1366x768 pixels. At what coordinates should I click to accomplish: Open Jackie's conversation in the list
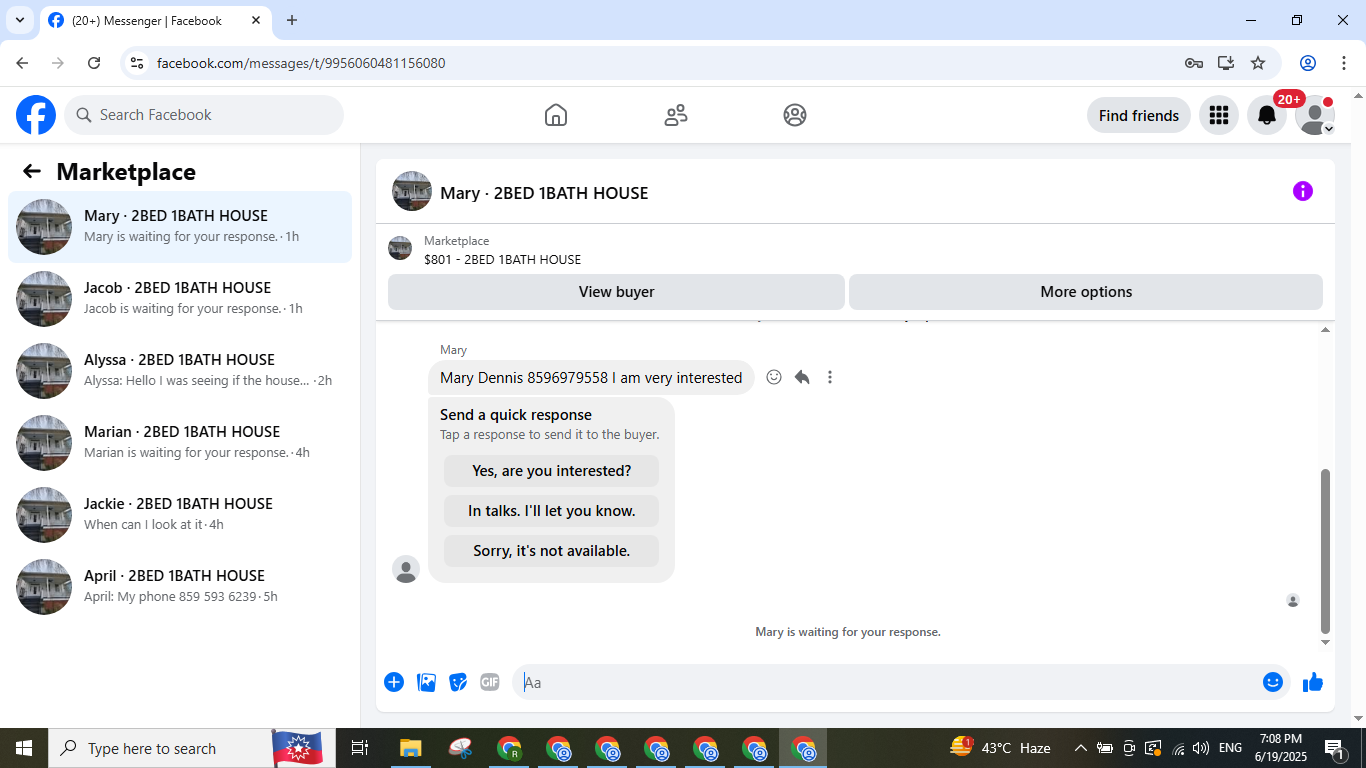180,515
